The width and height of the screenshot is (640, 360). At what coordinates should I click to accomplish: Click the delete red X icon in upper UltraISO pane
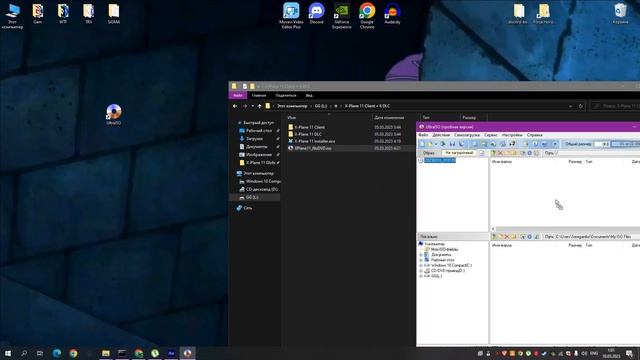(x=501, y=153)
